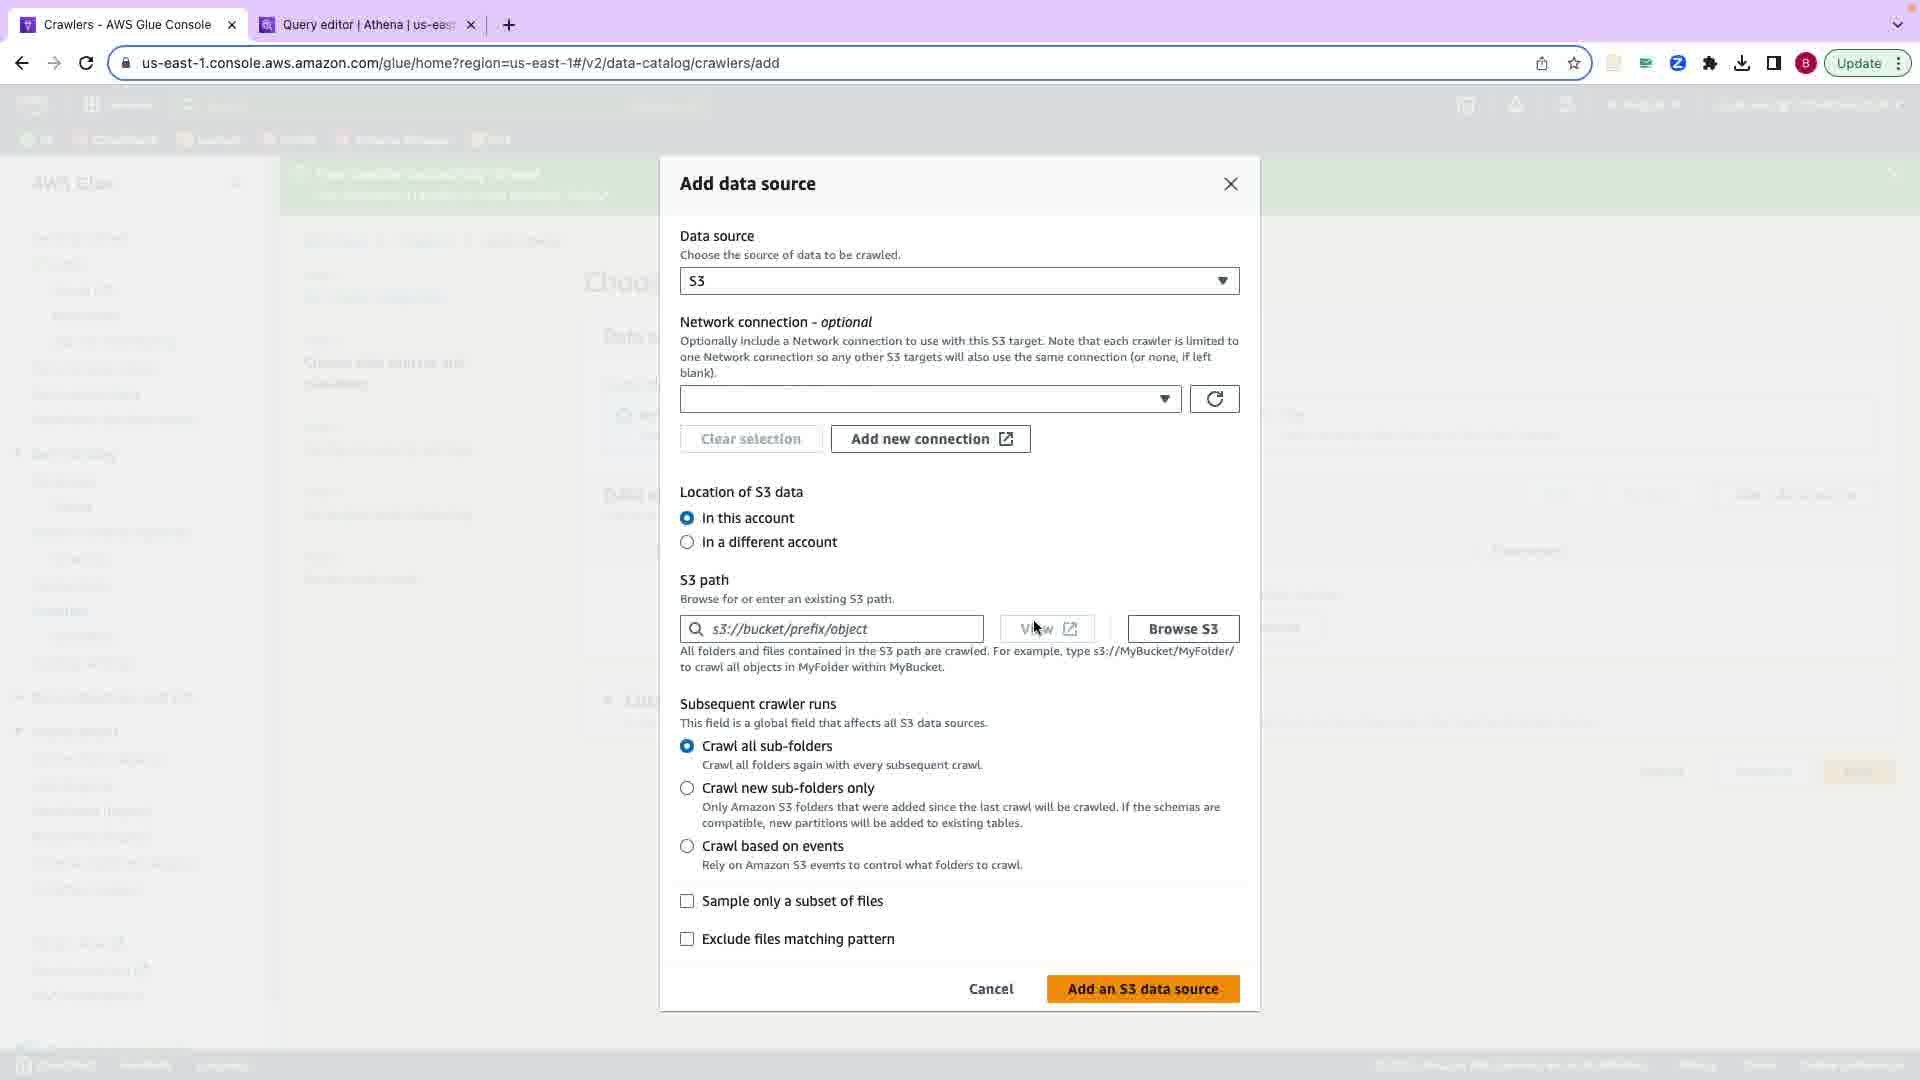Select In a different account radio
The width and height of the screenshot is (1920, 1080).
(687, 542)
